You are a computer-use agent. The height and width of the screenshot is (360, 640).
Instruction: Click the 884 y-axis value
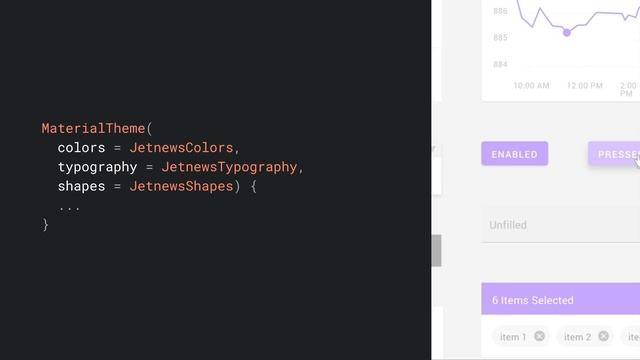[500, 64]
